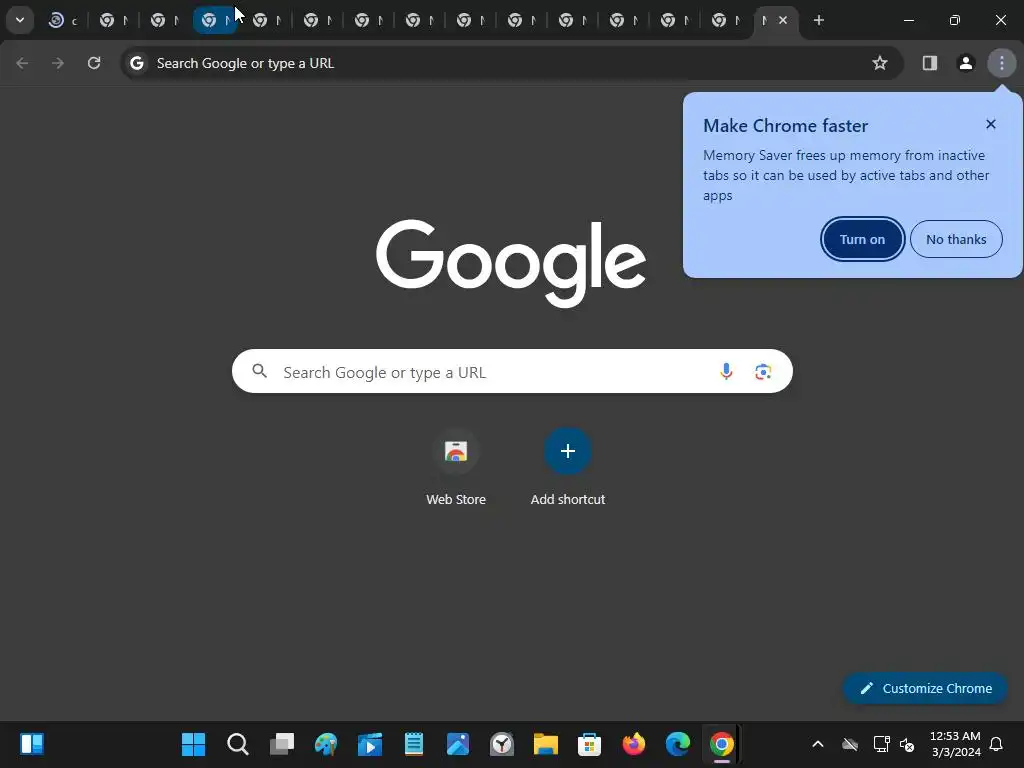Image resolution: width=1024 pixels, height=768 pixels.
Task: Click the Web Store label text
Action: pos(456,499)
